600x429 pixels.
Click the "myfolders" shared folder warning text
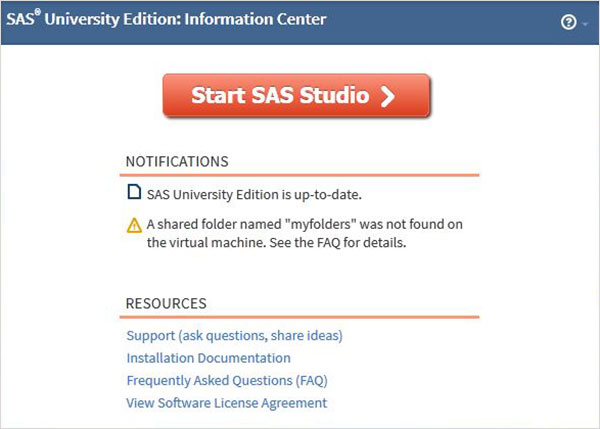click(304, 224)
